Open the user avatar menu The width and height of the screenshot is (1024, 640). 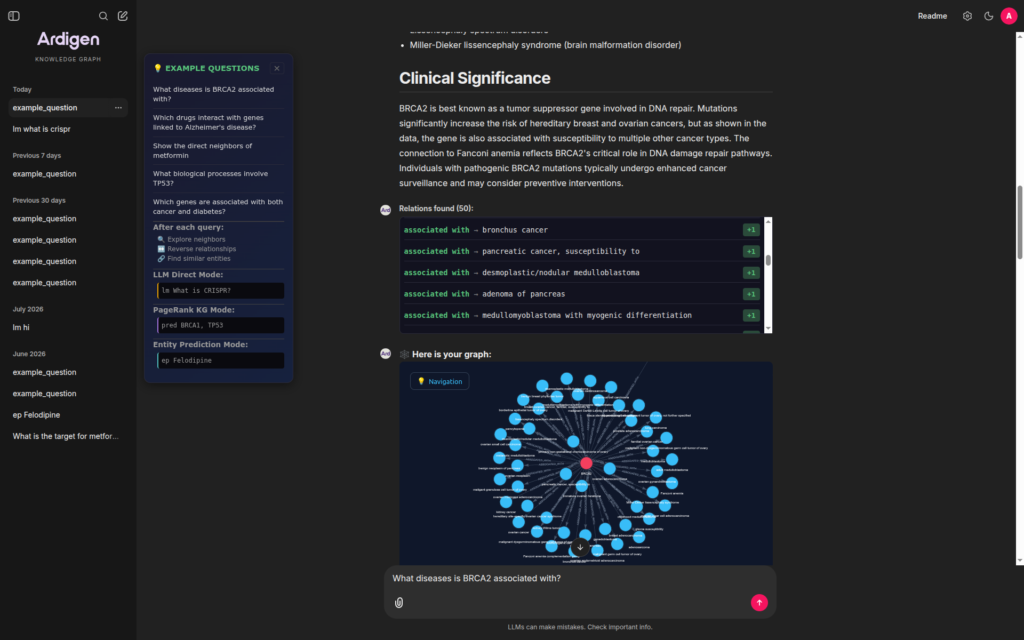(1008, 16)
